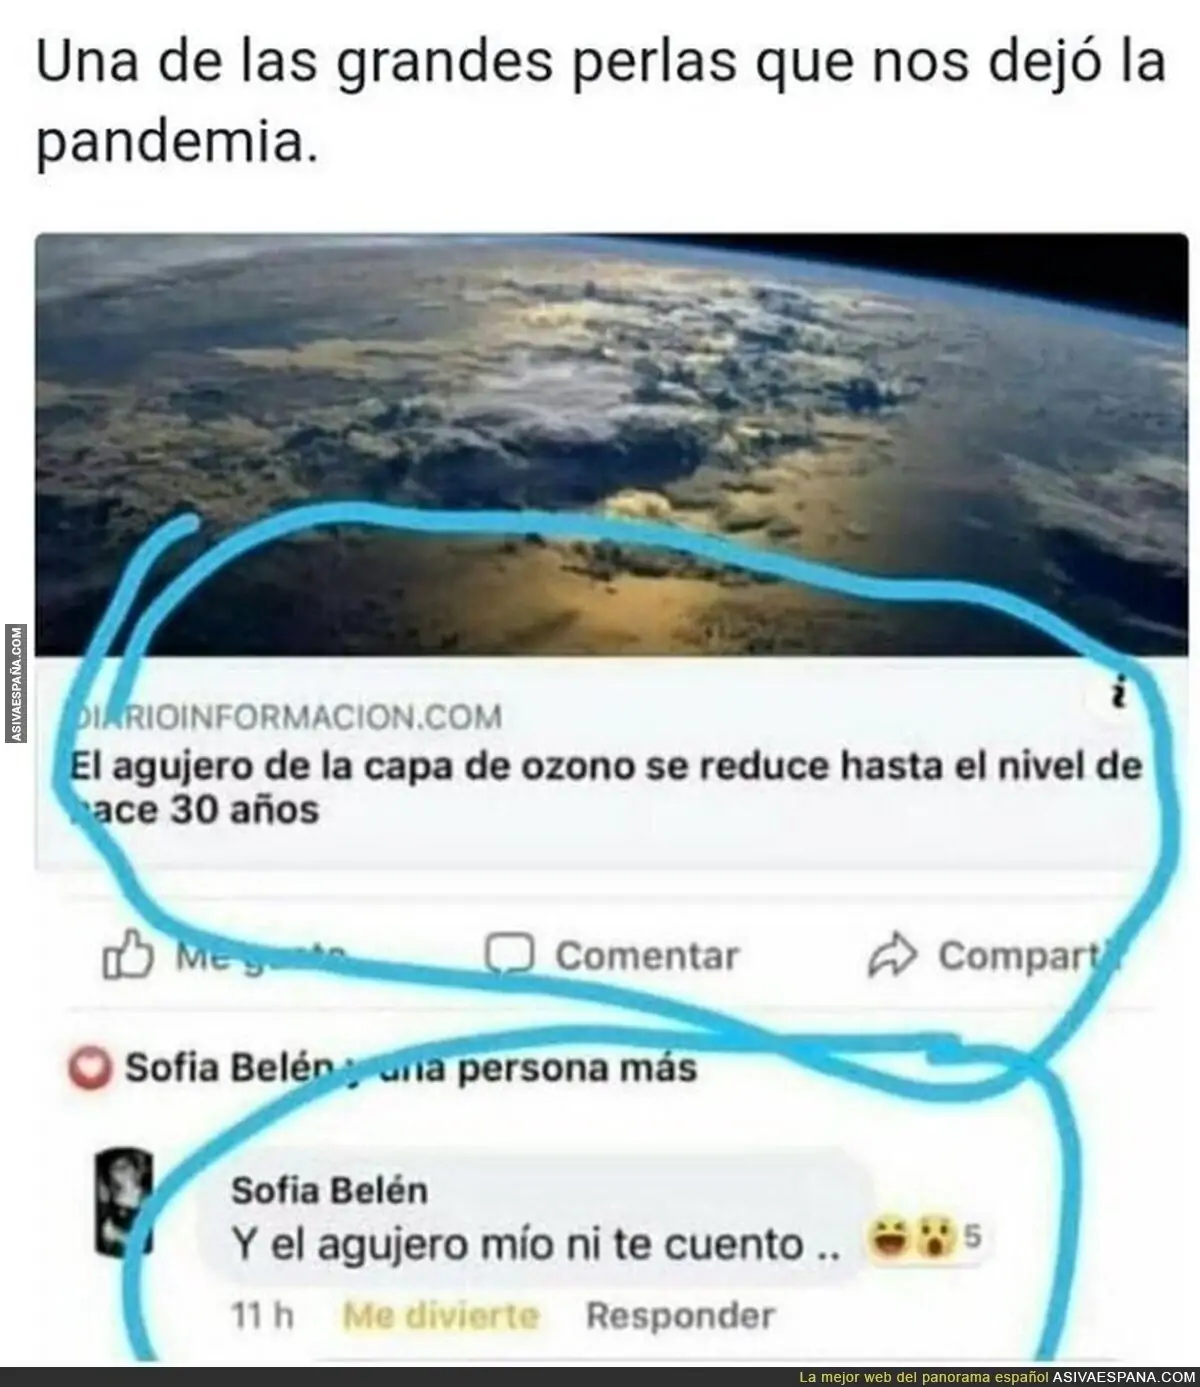Click the Me gusta thumbs-up icon
The height and width of the screenshot is (1387, 1200).
pyautogui.click(x=128, y=955)
